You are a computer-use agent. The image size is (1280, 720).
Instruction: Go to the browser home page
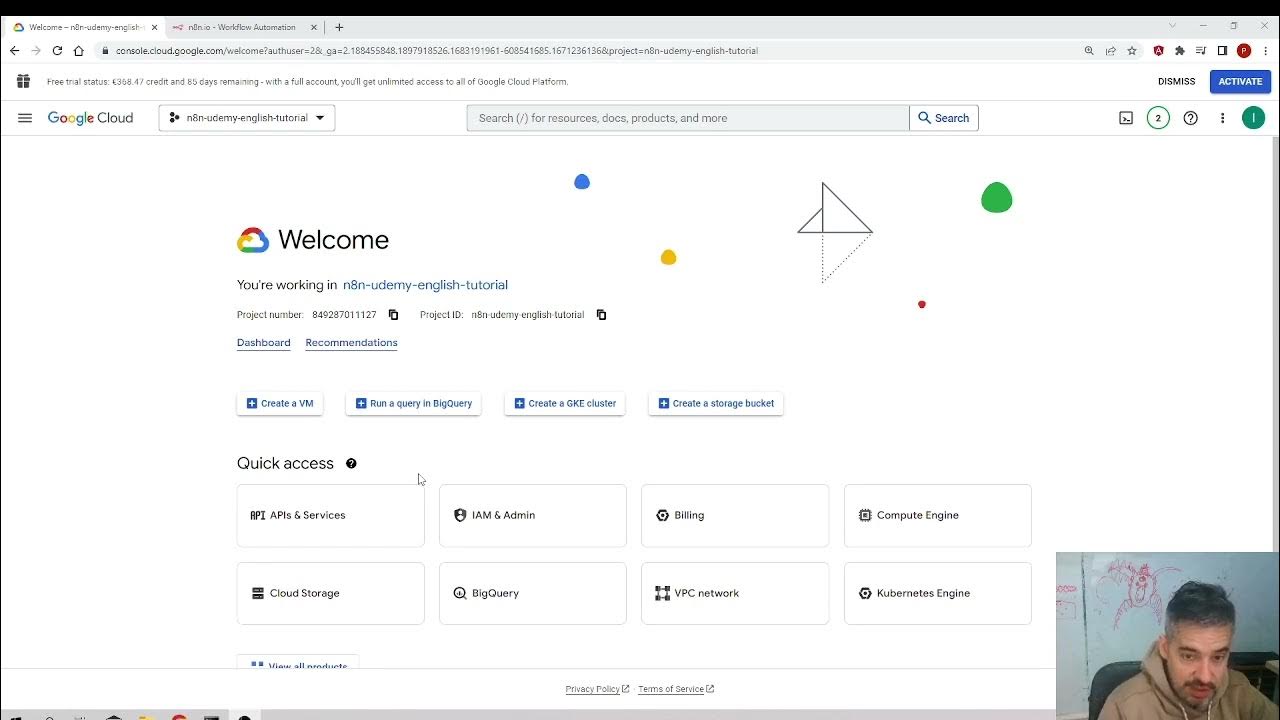click(78, 51)
